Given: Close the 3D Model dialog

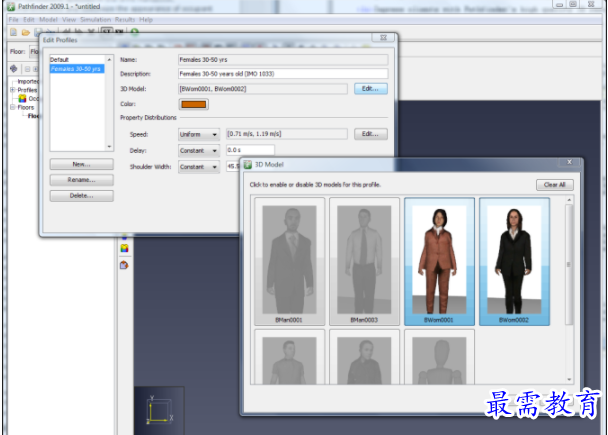Looking at the screenshot, I should tap(571, 164).
